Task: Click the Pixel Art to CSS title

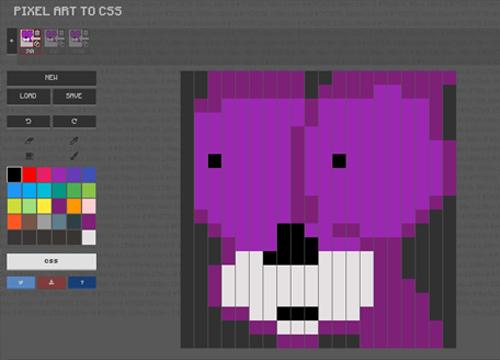Action: 68,11
